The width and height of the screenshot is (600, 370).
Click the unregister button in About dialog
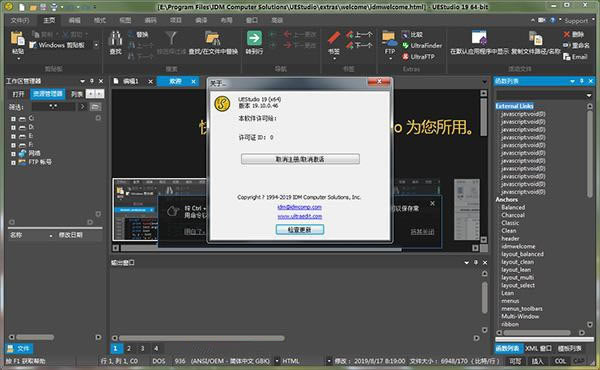tap(300, 159)
